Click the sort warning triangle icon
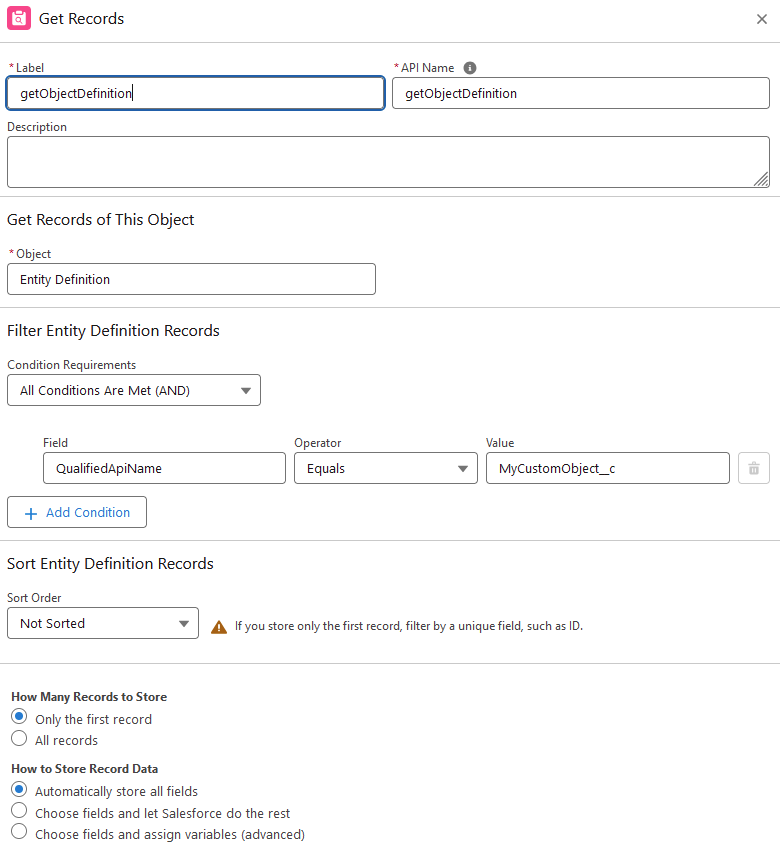 [x=219, y=627]
